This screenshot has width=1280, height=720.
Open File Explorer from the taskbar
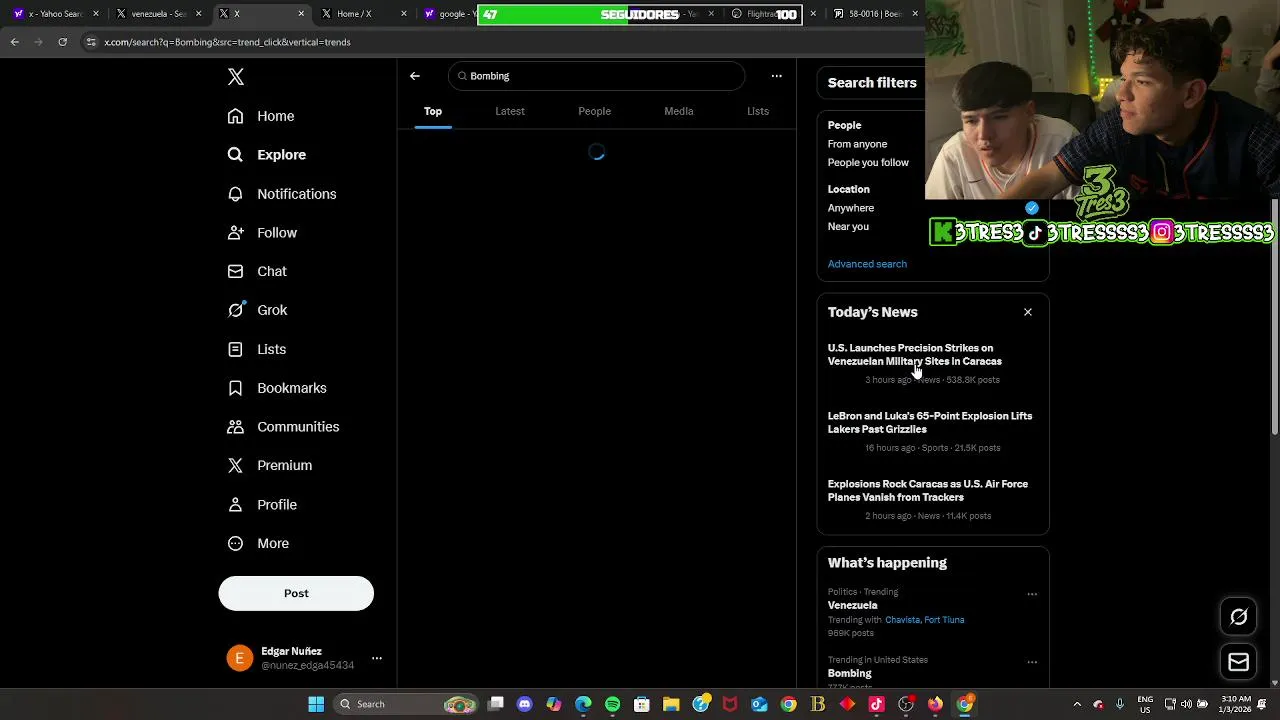point(671,704)
